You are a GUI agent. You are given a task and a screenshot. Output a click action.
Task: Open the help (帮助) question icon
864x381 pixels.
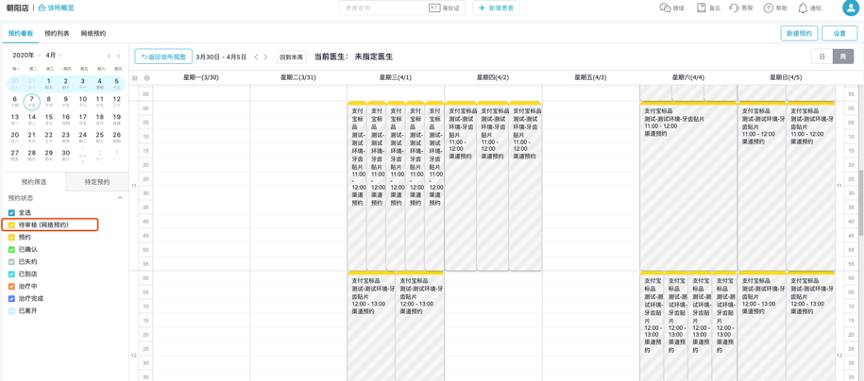(768, 8)
